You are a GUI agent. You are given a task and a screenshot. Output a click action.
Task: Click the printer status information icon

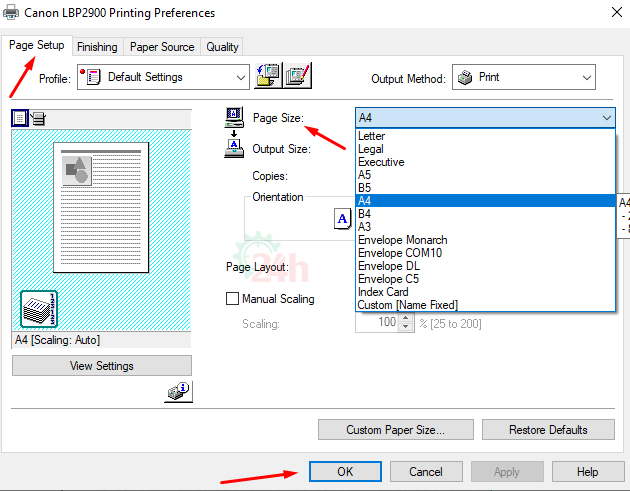pyautogui.click(x=178, y=391)
